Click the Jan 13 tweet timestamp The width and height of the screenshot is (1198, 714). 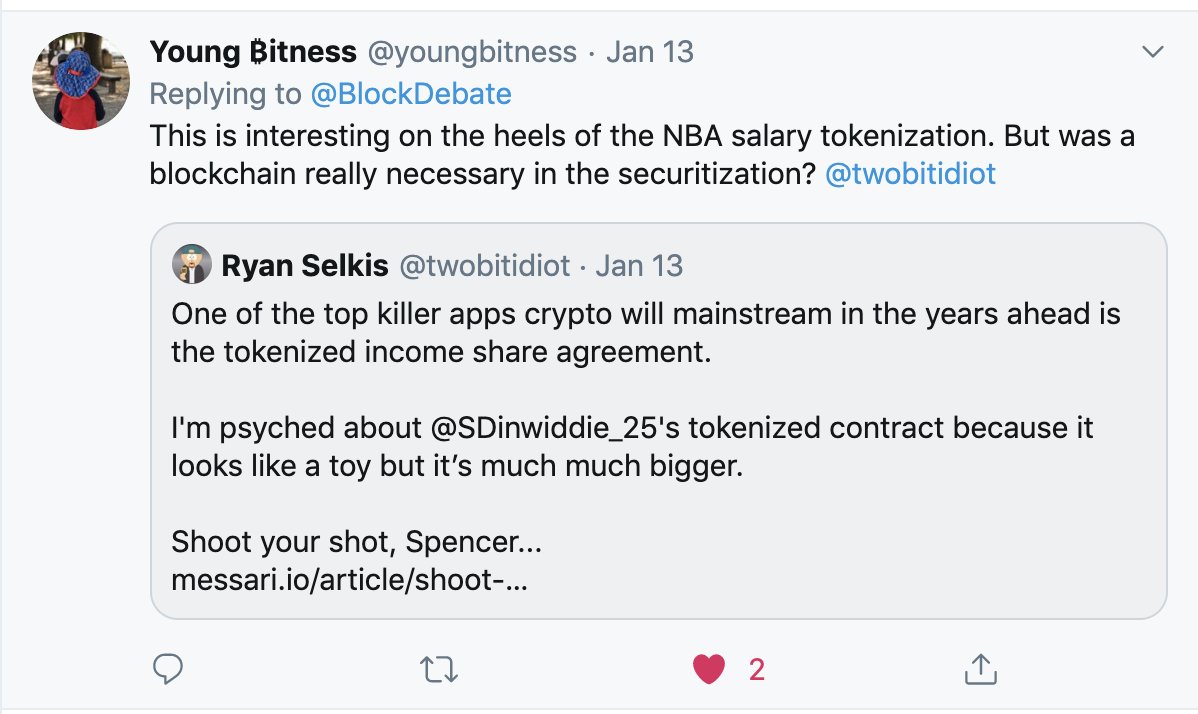point(649,52)
